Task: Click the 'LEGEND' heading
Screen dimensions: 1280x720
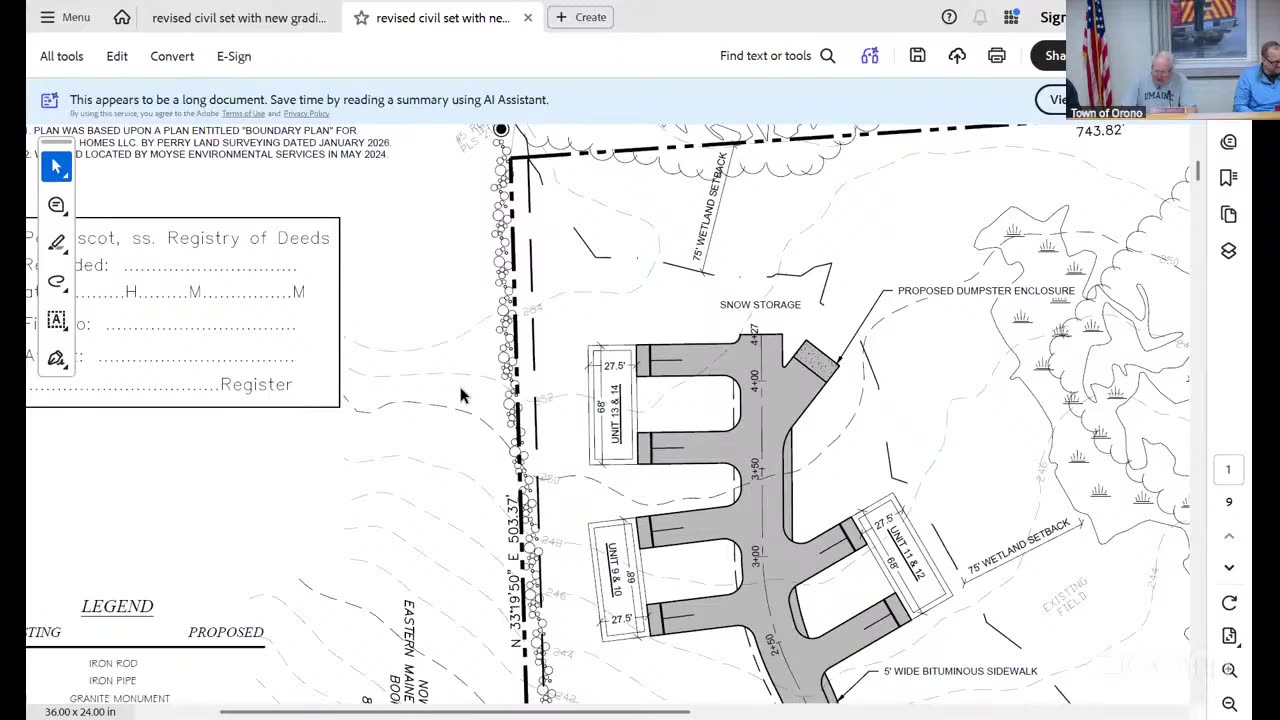Action: coord(117,606)
